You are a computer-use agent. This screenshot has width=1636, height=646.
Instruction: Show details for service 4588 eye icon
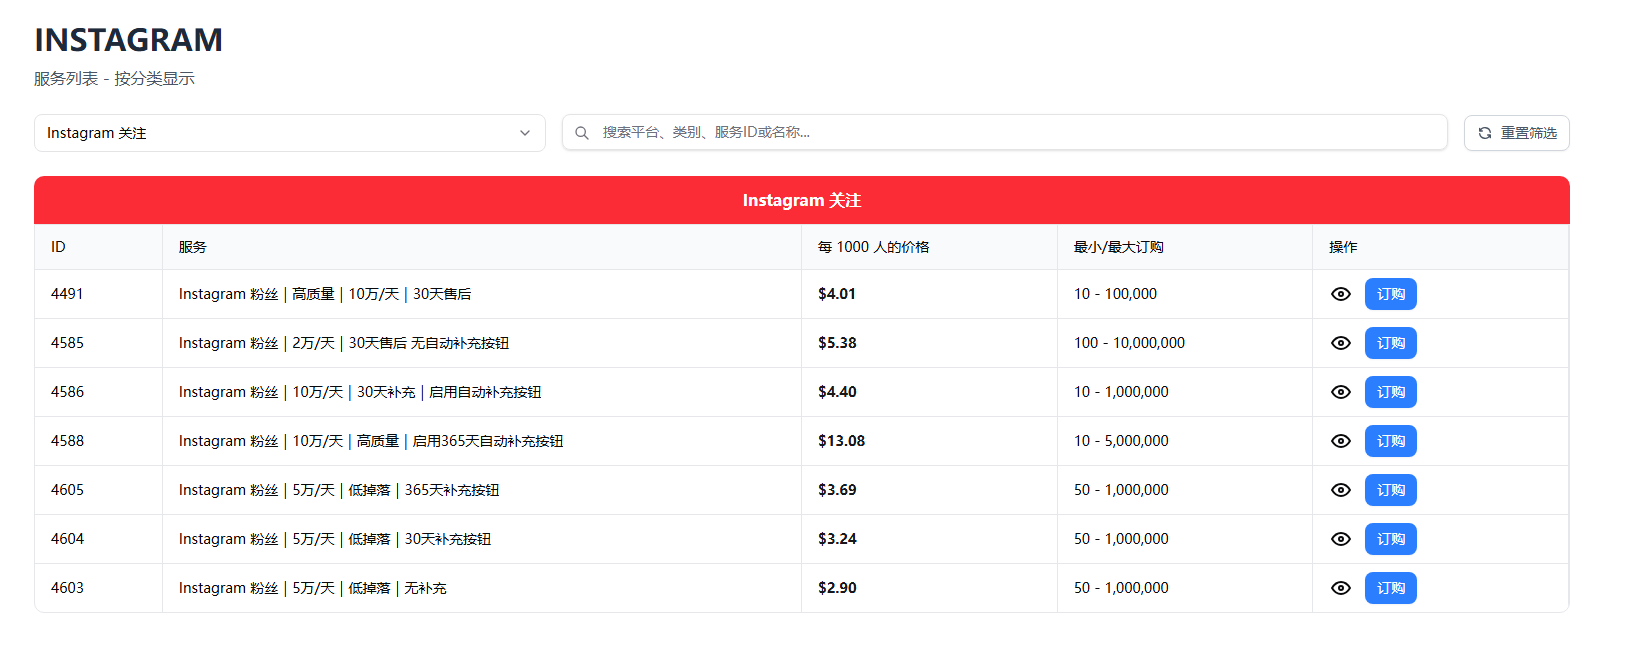pyautogui.click(x=1341, y=441)
